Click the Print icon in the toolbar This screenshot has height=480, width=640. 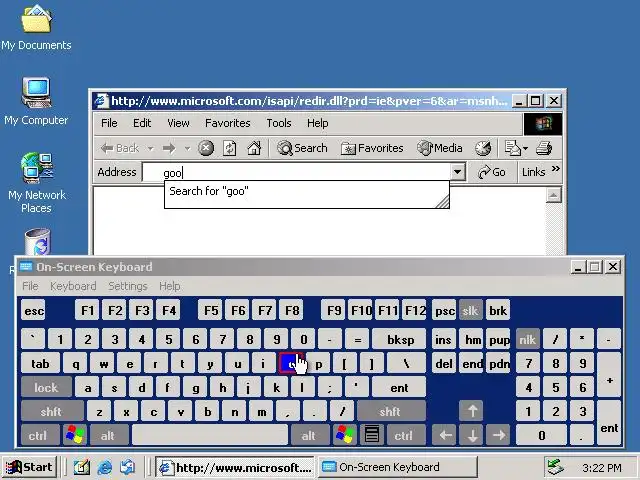pyautogui.click(x=544, y=148)
